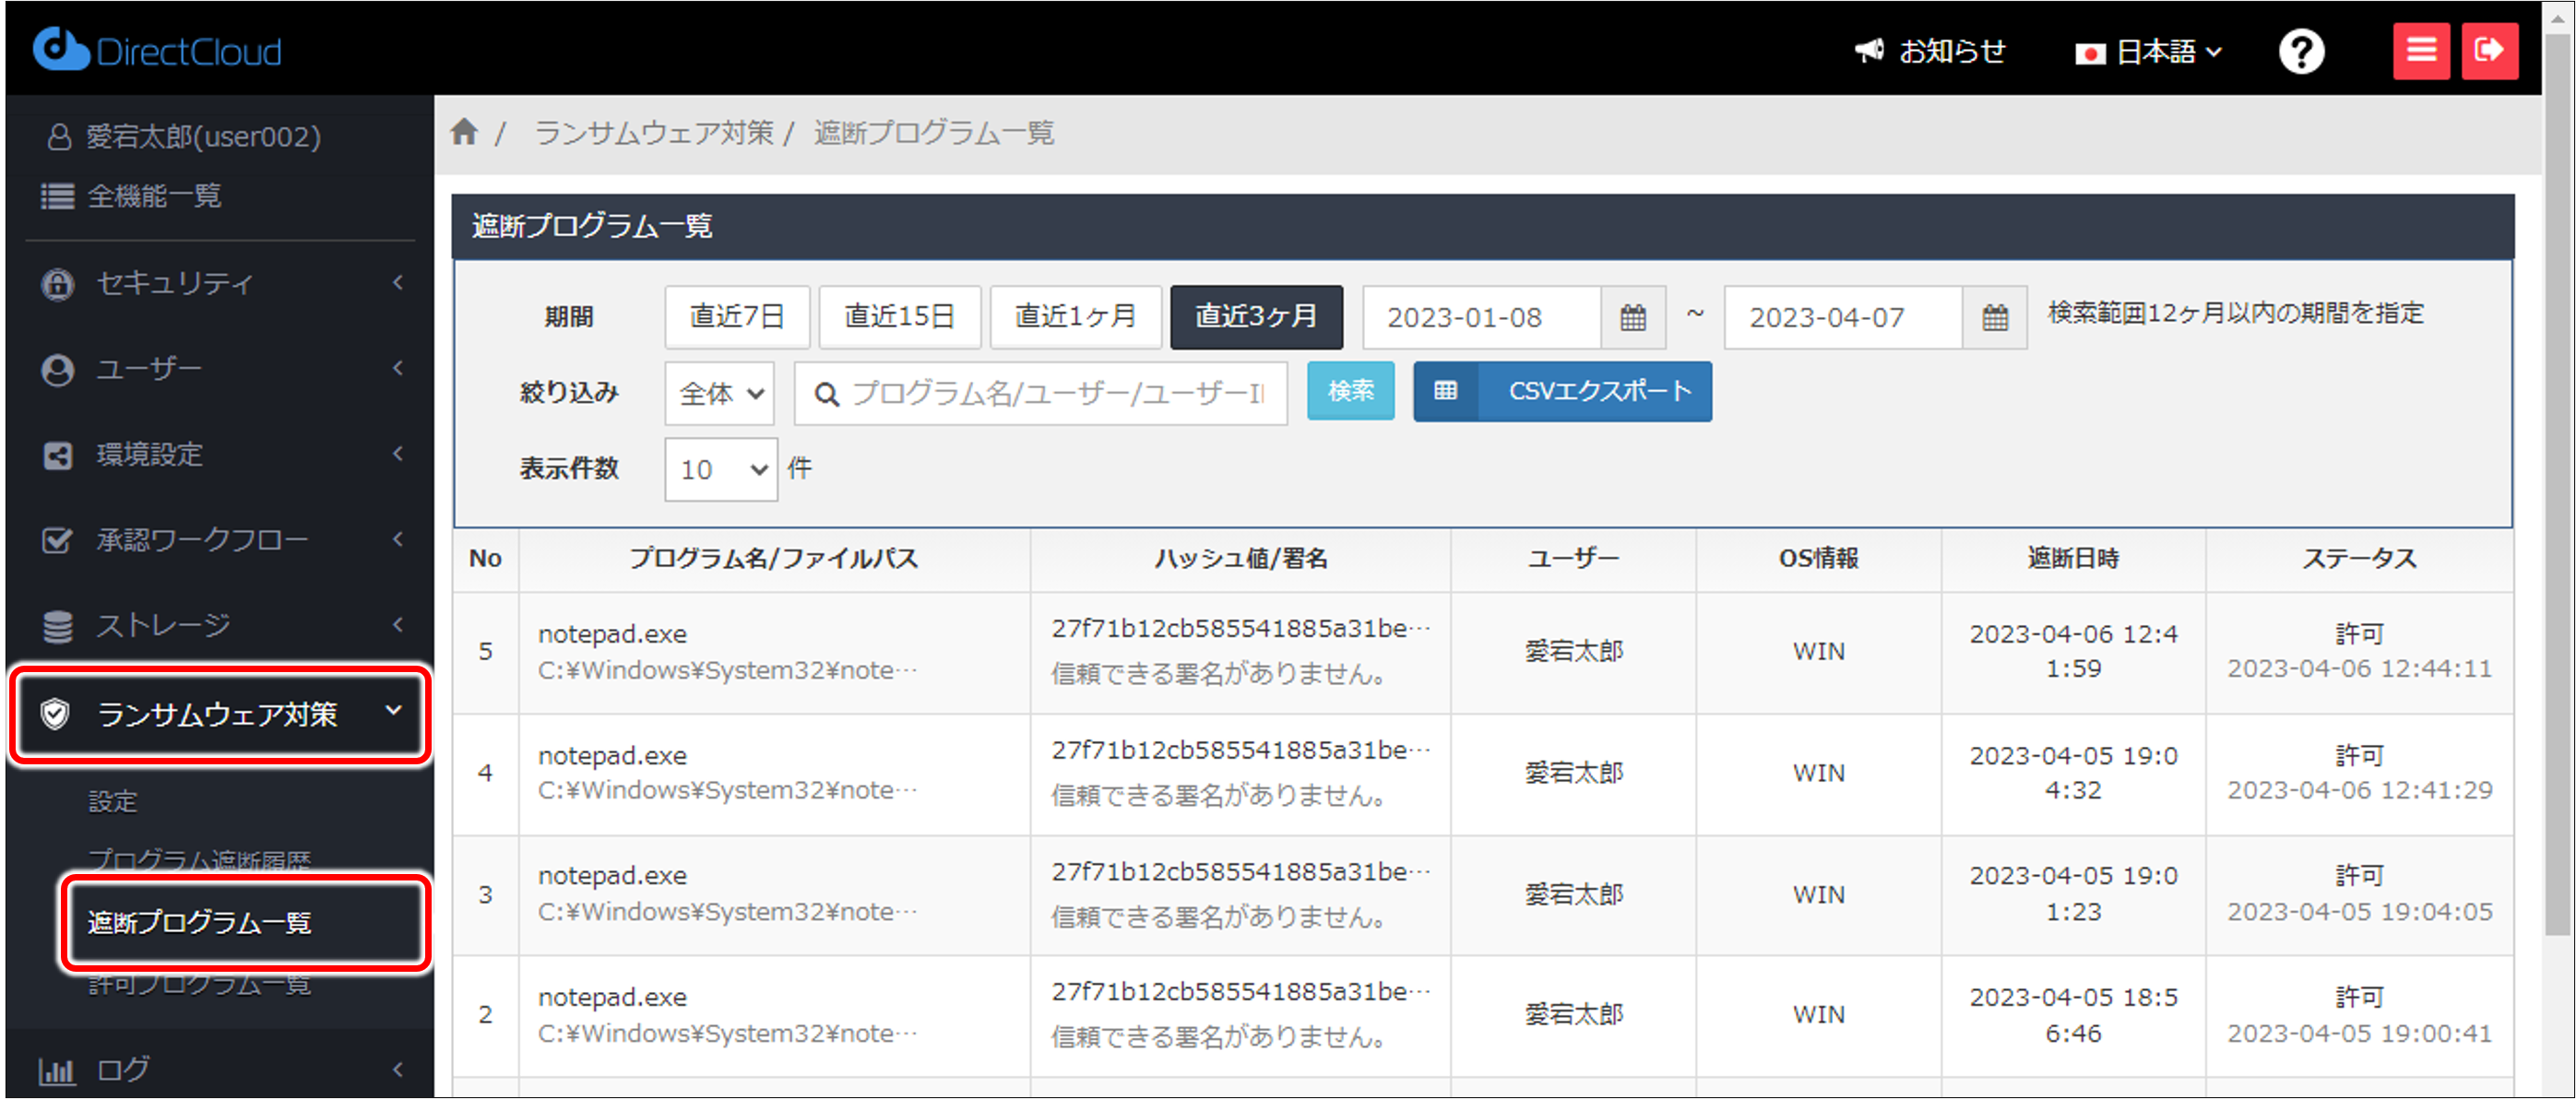Click status date 2023-04-05 19:04:05
2576x1099 pixels.
pyautogui.click(x=2360, y=913)
